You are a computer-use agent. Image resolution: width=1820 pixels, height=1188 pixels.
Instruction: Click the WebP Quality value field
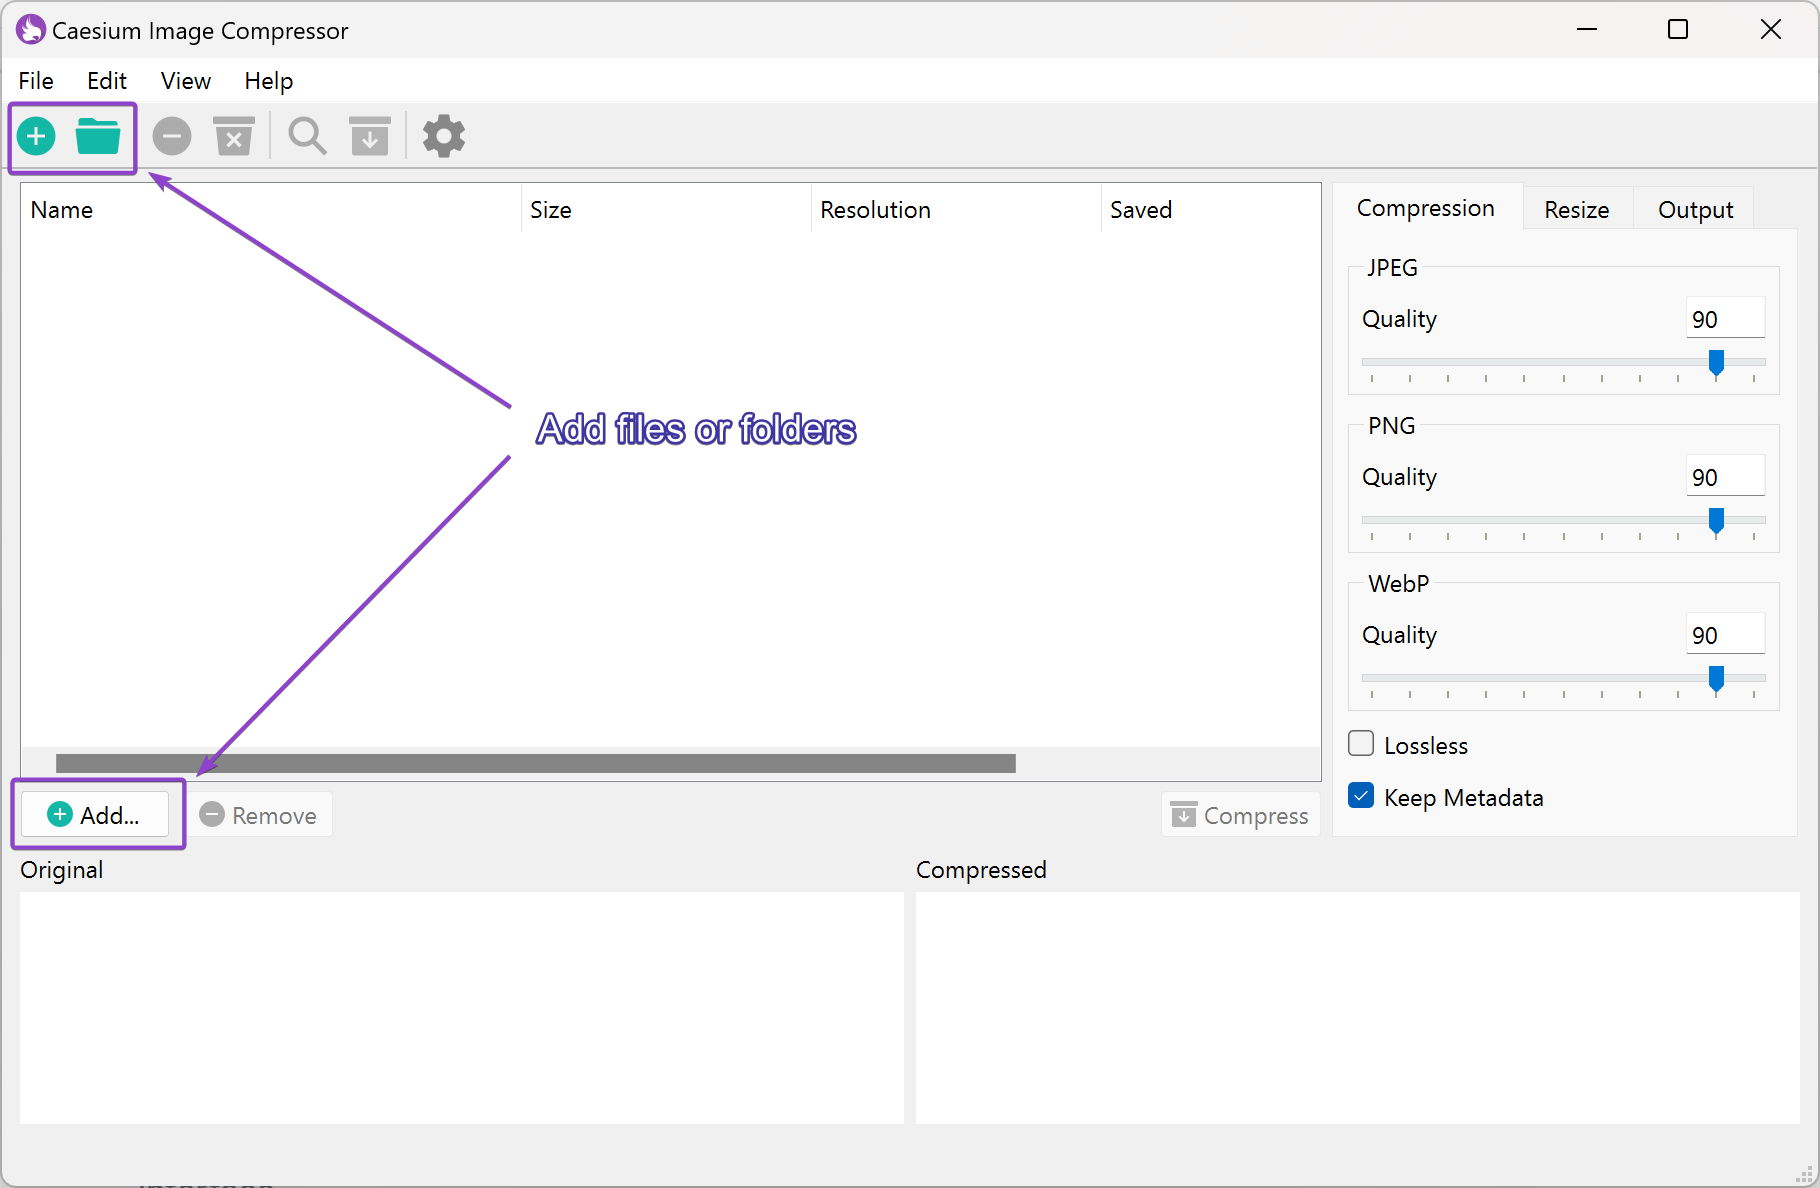point(1725,635)
